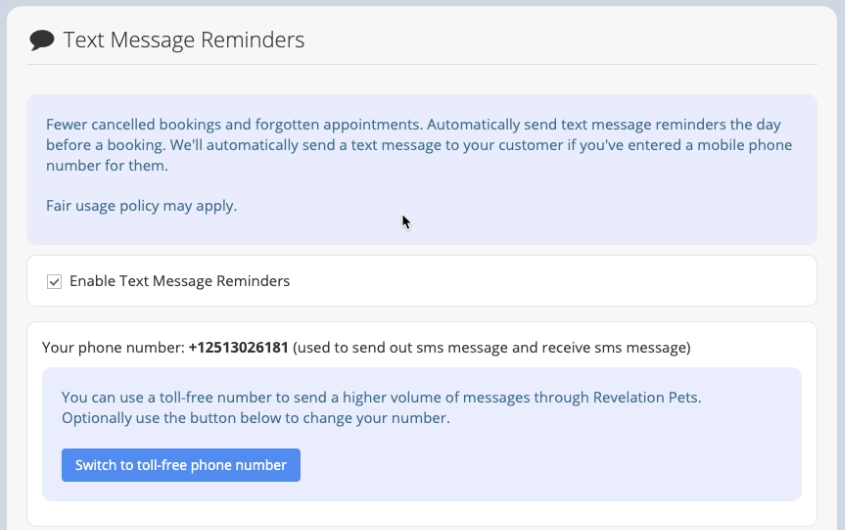
Task: Click the 'Enable Text Message Reminders' label text
Action: click(179, 281)
